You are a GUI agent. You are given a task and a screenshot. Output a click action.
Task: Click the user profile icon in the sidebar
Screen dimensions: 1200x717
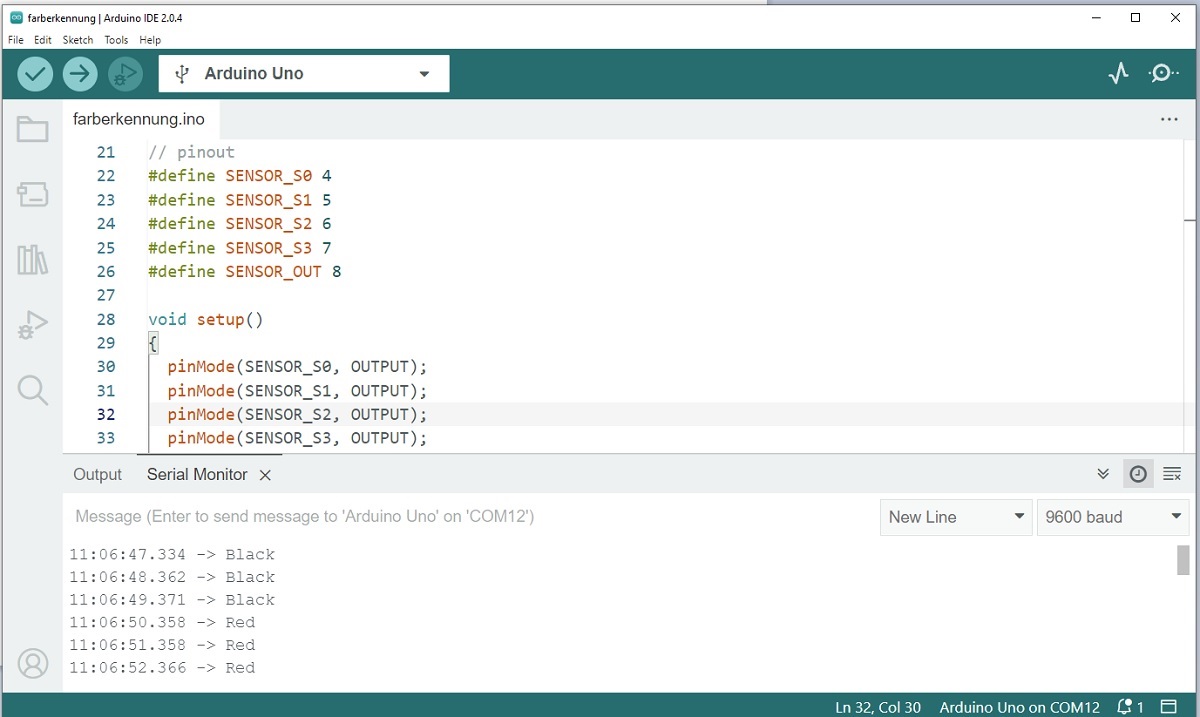[x=33, y=663]
